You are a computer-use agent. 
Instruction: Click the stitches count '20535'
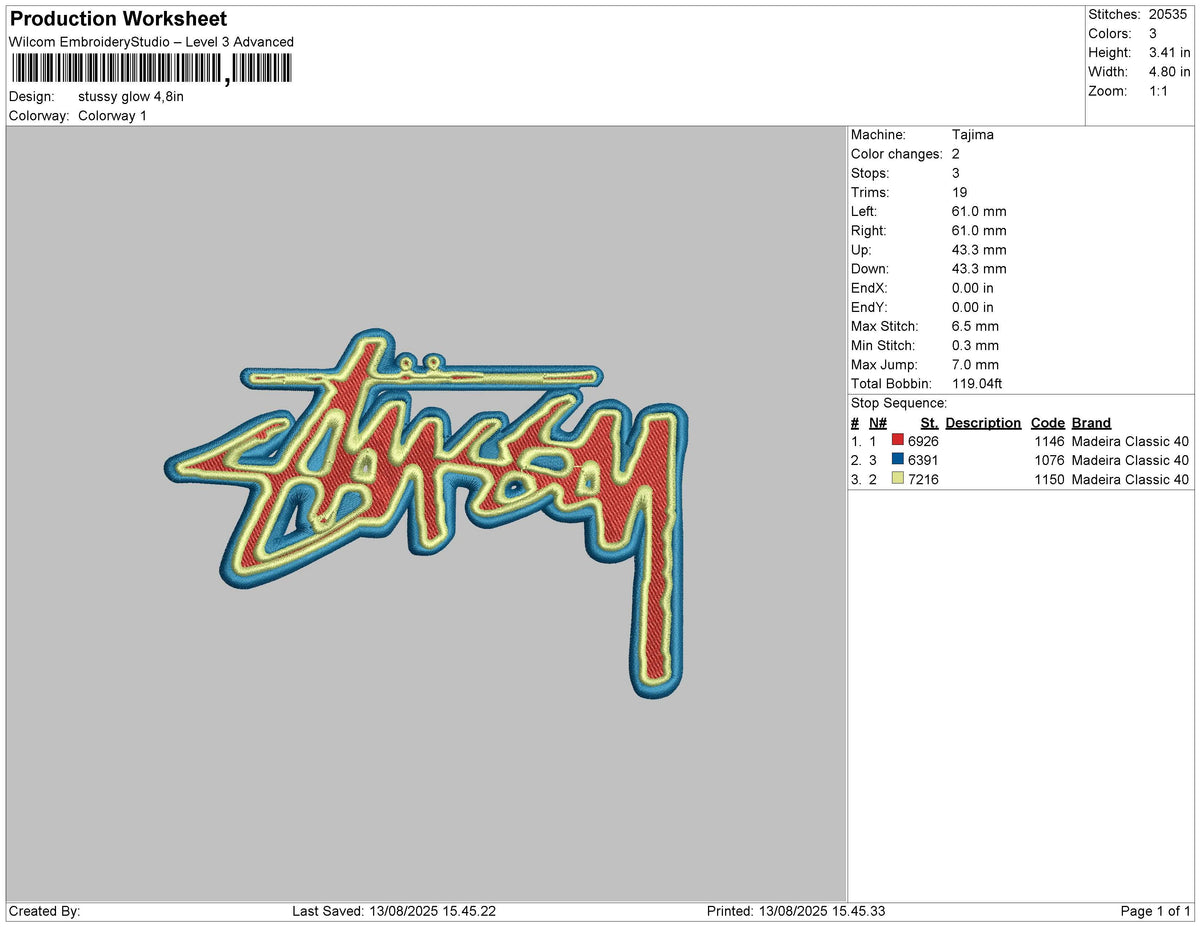tap(1170, 15)
